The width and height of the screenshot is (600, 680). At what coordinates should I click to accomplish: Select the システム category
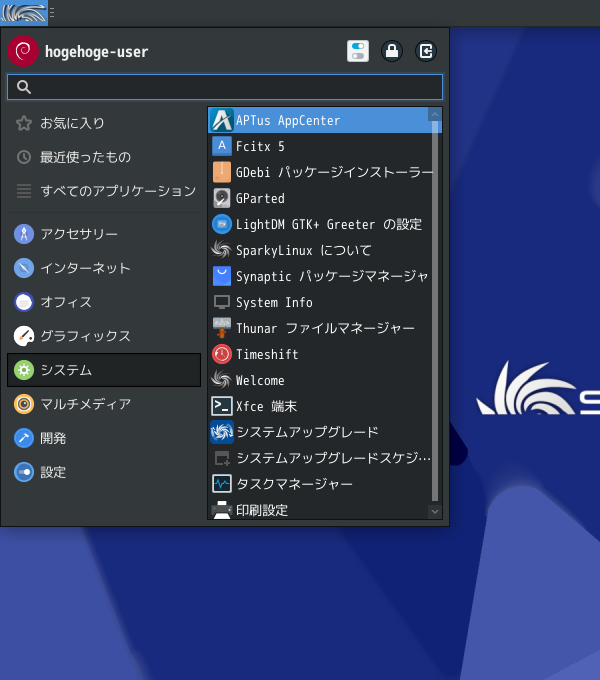click(104, 370)
